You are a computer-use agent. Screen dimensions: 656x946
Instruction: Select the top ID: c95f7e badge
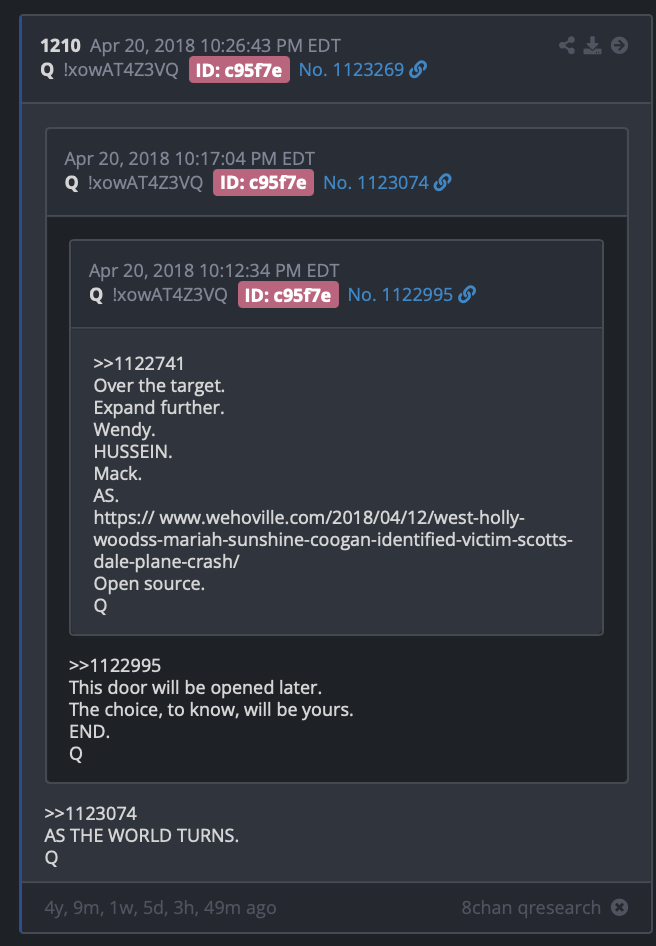(x=239, y=70)
